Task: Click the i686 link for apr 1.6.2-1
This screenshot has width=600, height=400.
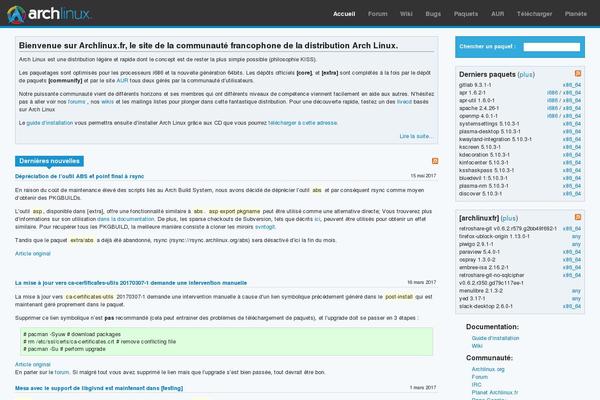Action: click(x=552, y=93)
